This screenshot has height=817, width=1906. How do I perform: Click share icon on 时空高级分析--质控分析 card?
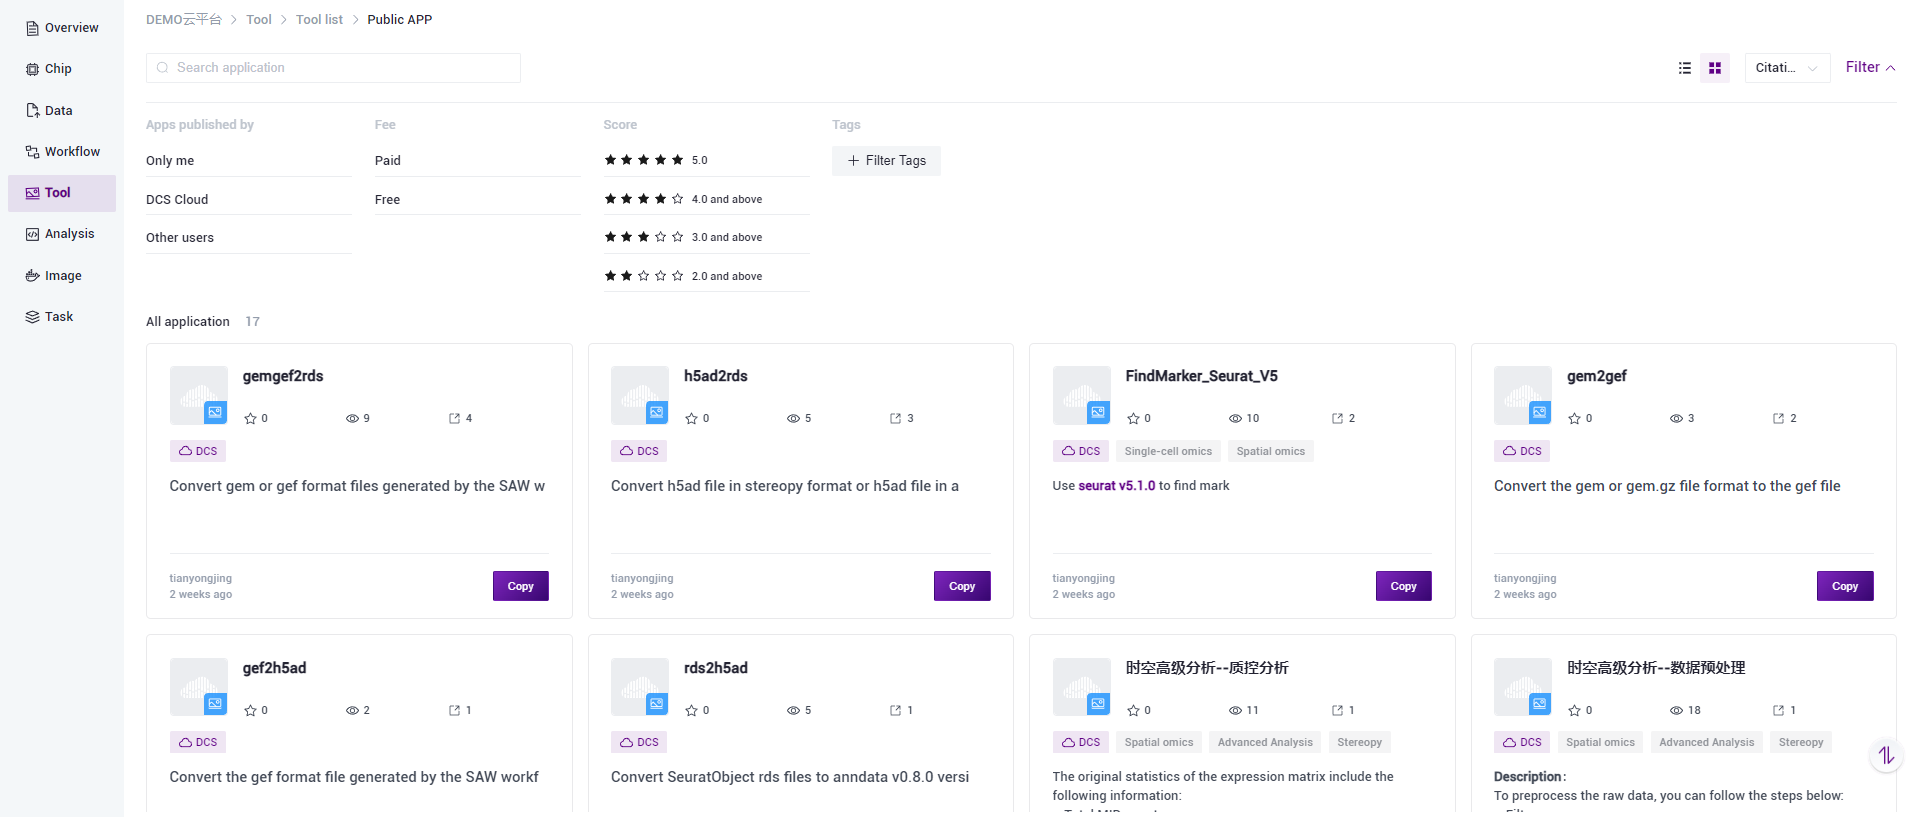(x=1338, y=711)
